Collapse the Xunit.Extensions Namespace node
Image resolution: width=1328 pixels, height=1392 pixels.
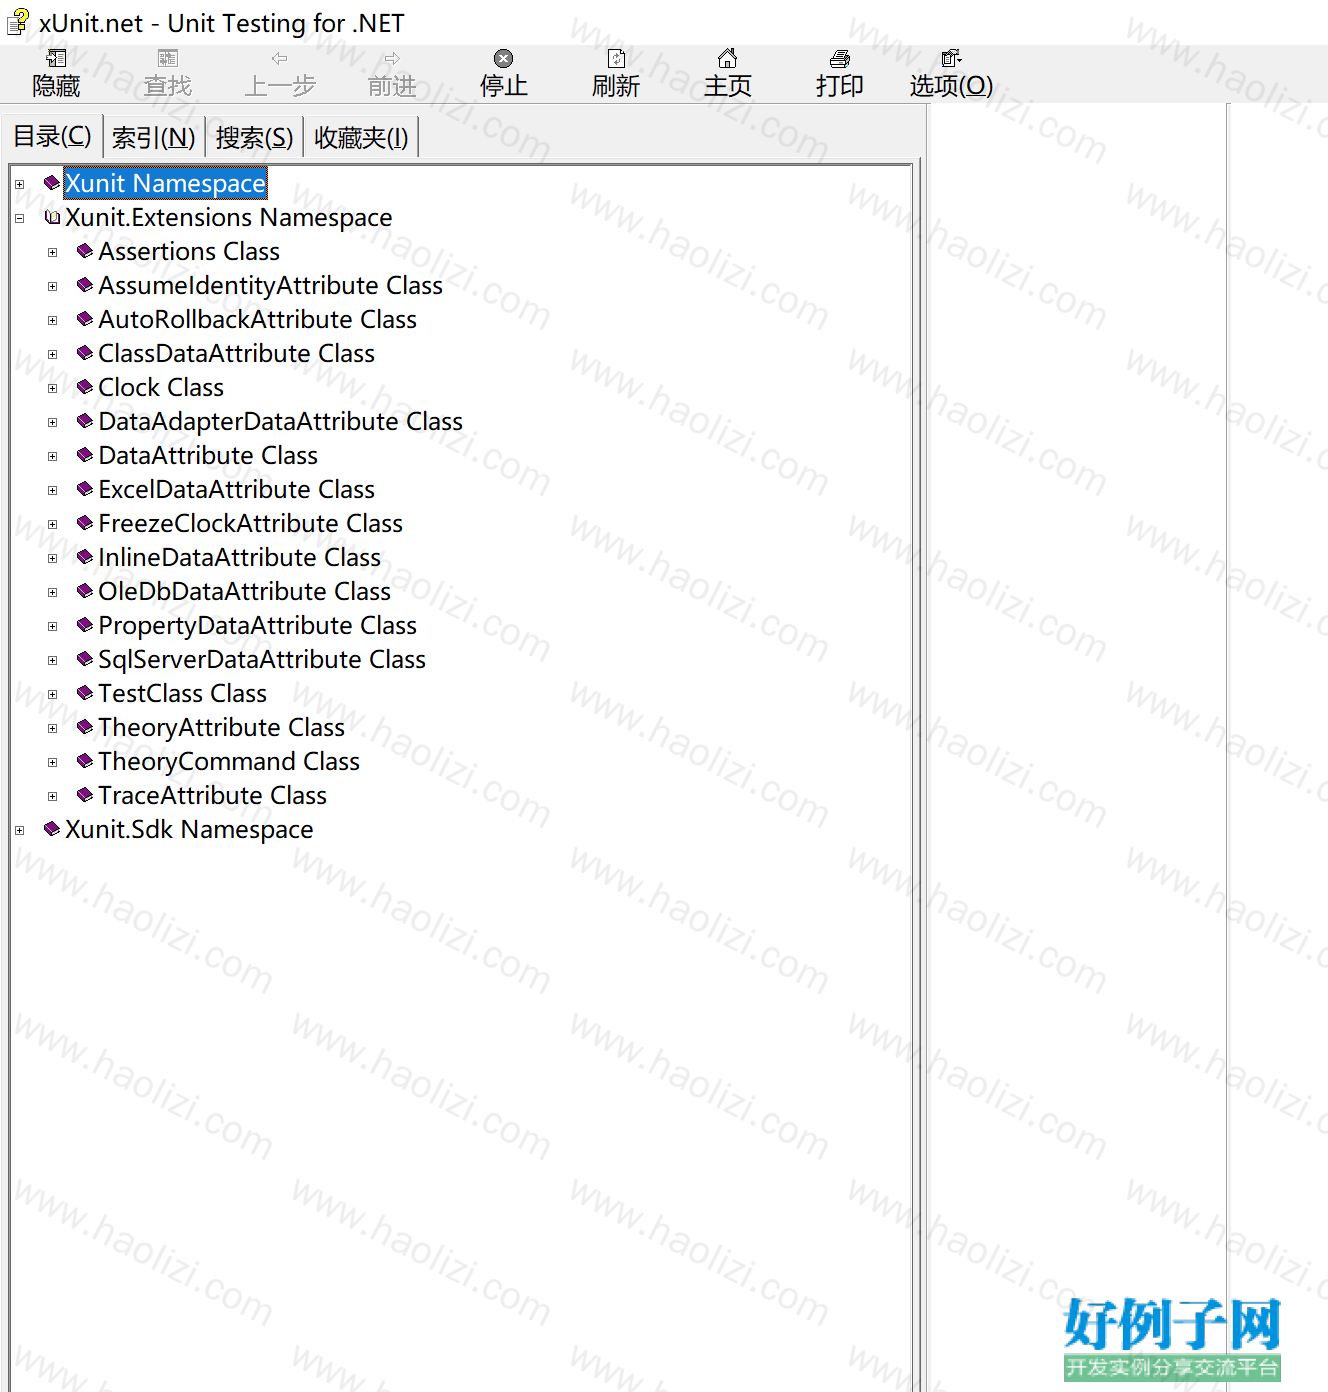[x=19, y=219]
